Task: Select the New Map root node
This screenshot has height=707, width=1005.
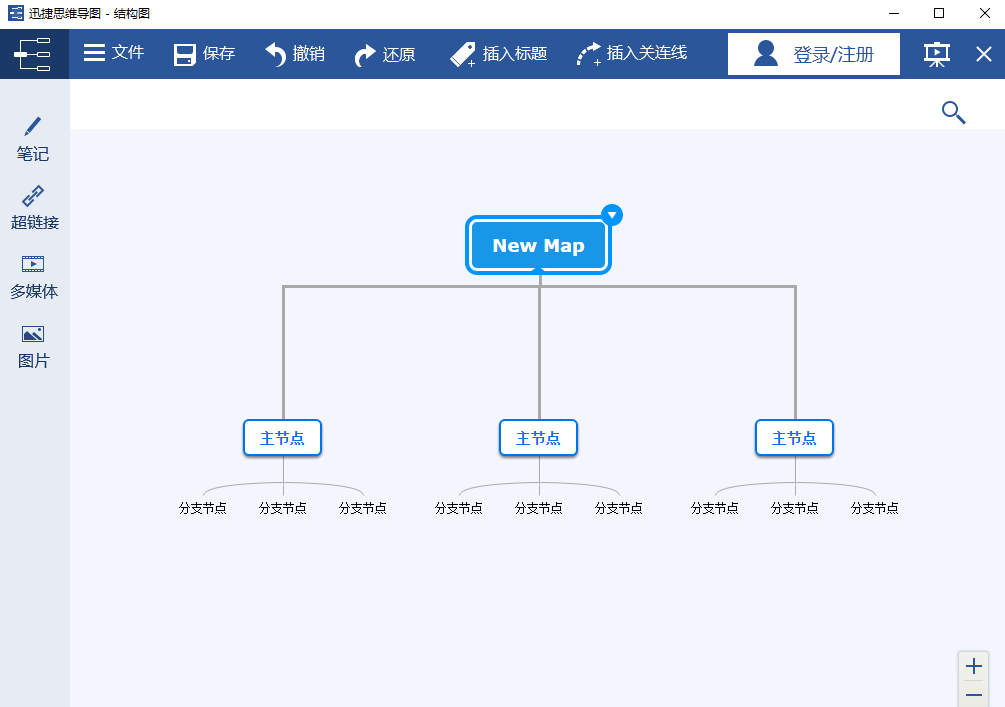Action: point(538,245)
